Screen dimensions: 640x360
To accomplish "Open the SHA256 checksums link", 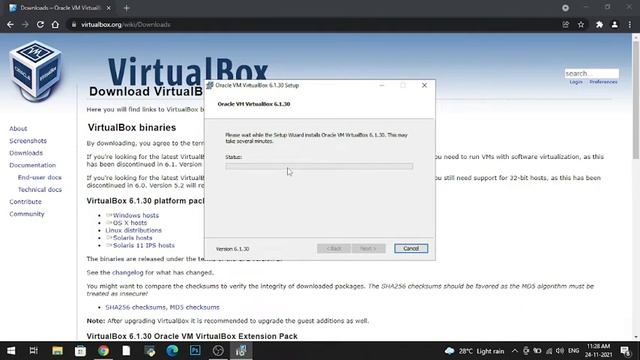I will tap(136, 307).
